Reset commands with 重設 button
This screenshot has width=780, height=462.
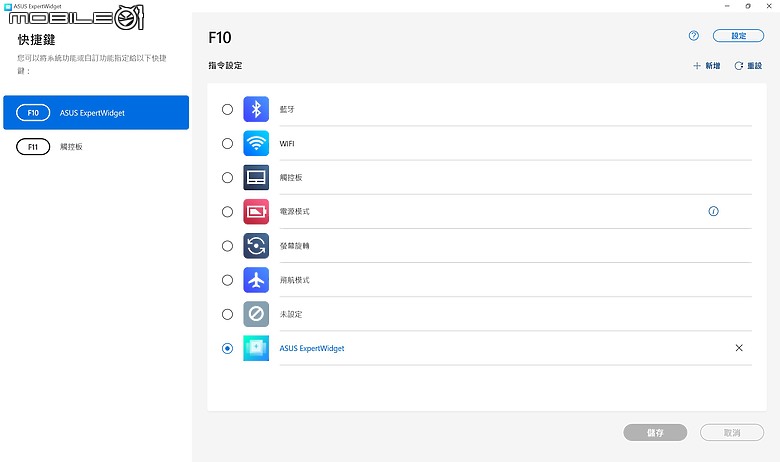748,66
